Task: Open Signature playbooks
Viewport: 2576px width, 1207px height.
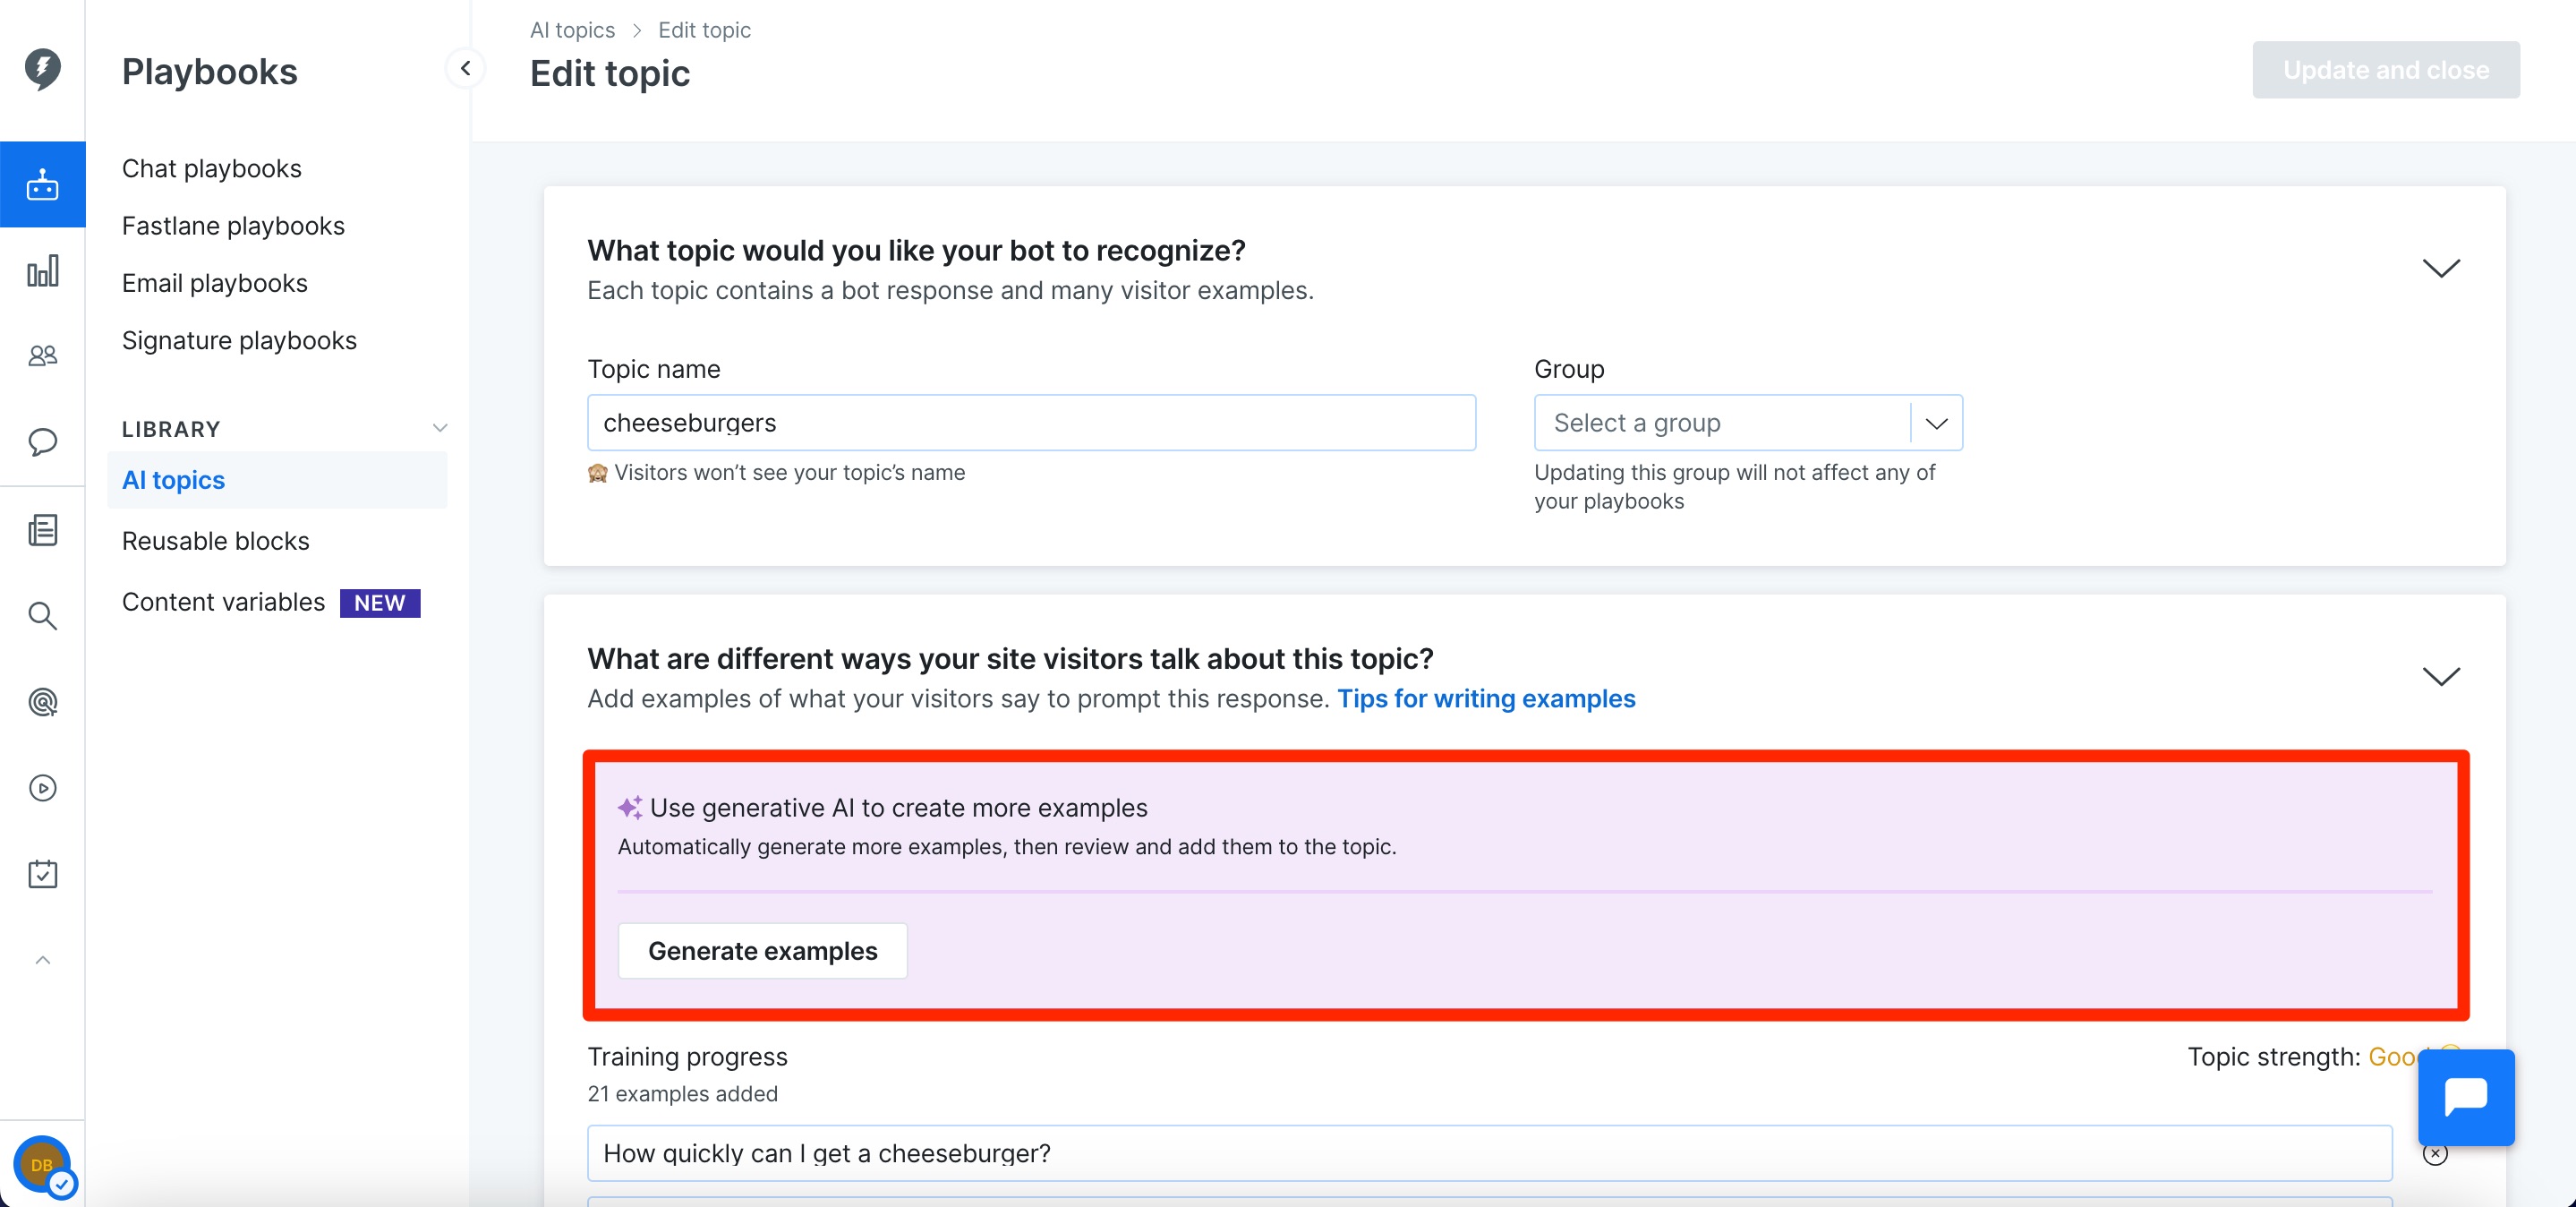Action: [239, 340]
